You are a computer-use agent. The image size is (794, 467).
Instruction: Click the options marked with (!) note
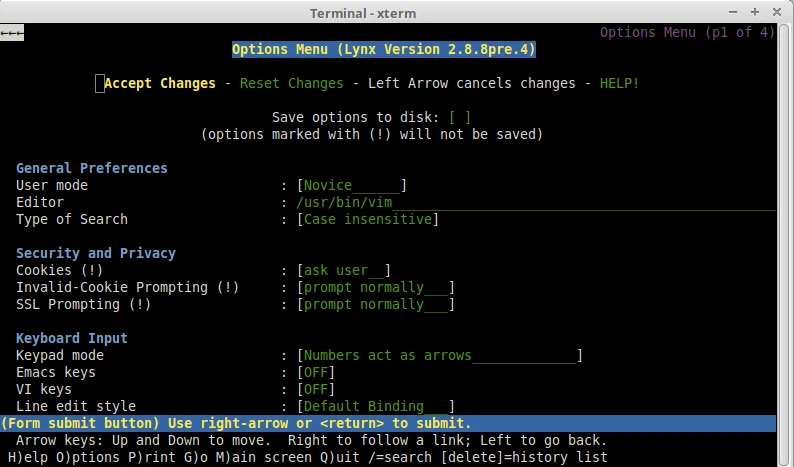click(x=372, y=134)
